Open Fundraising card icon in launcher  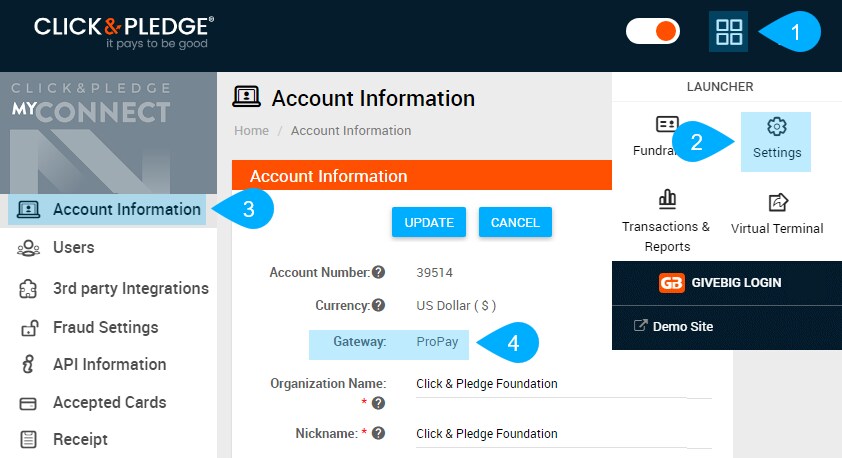[666, 125]
